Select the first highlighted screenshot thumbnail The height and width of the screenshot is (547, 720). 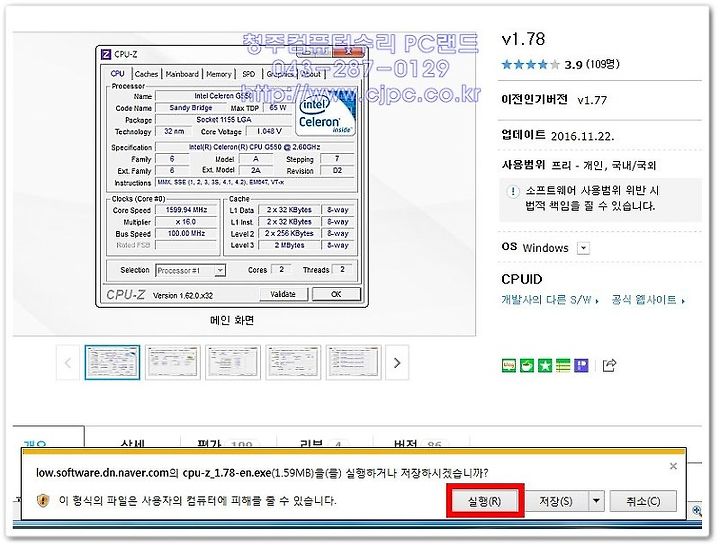[x=112, y=363]
